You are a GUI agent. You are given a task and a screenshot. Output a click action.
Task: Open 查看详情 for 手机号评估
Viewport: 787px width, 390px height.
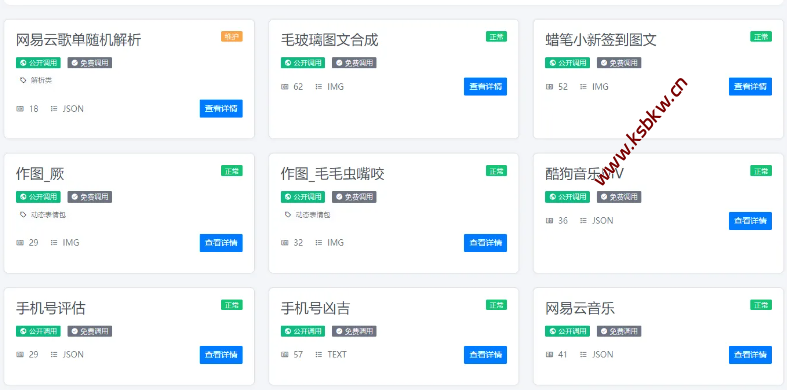pos(221,355)
